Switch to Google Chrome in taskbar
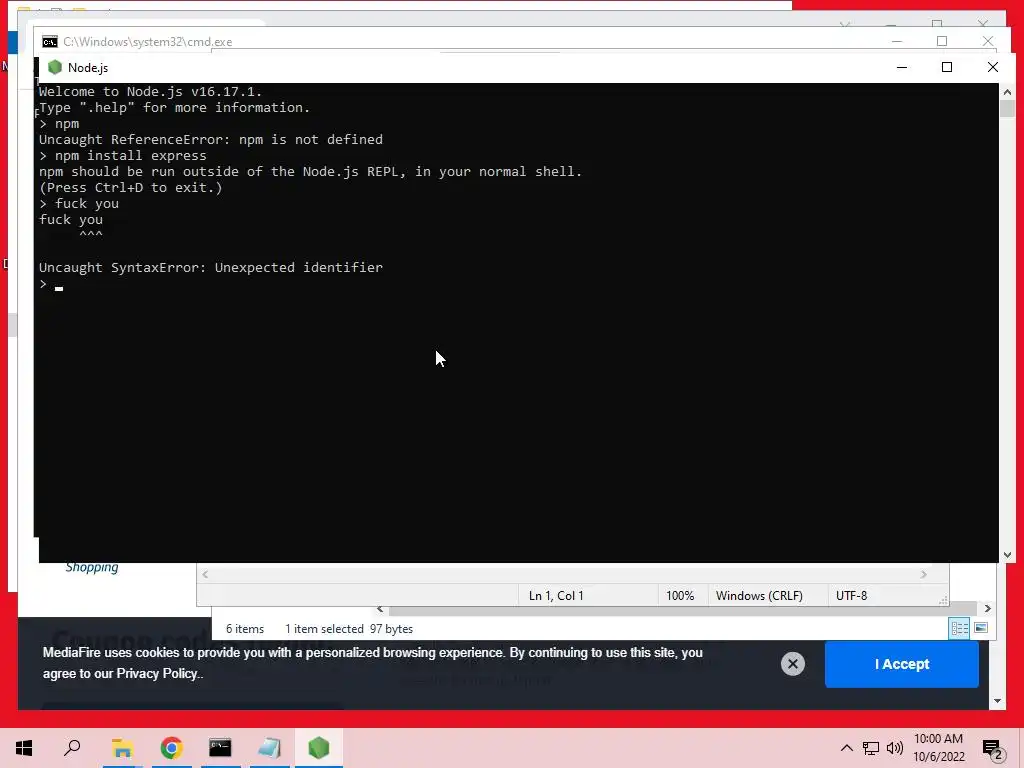The height and width of the screenshot is (768, 1024). click(x=171, y=748)
